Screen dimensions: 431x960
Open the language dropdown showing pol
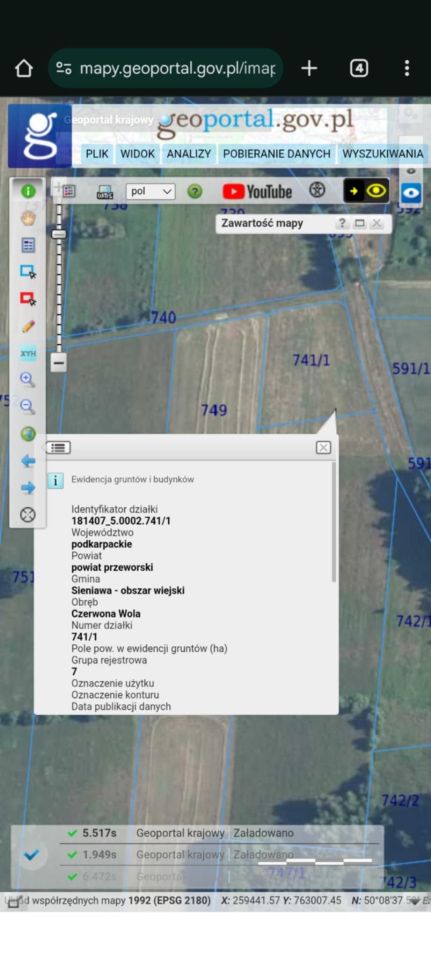point(151,192)
